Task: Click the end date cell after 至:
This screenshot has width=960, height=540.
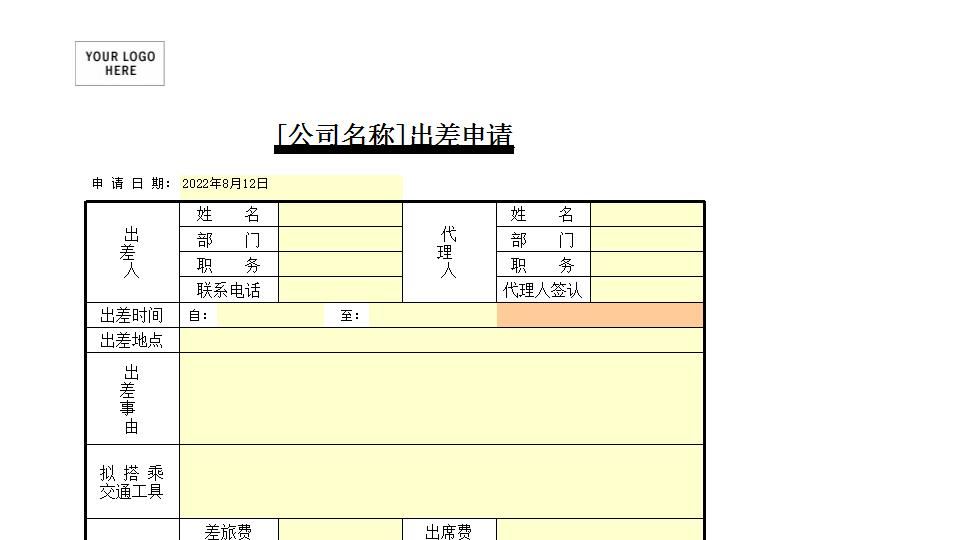Action: (x=432, y=315)
